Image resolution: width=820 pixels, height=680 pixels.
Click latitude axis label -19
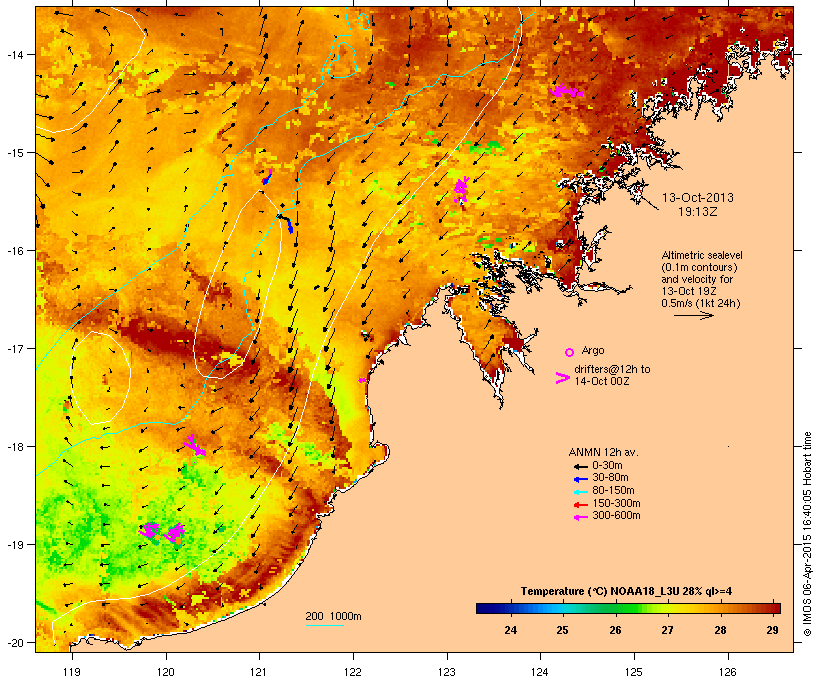(14, 545)
